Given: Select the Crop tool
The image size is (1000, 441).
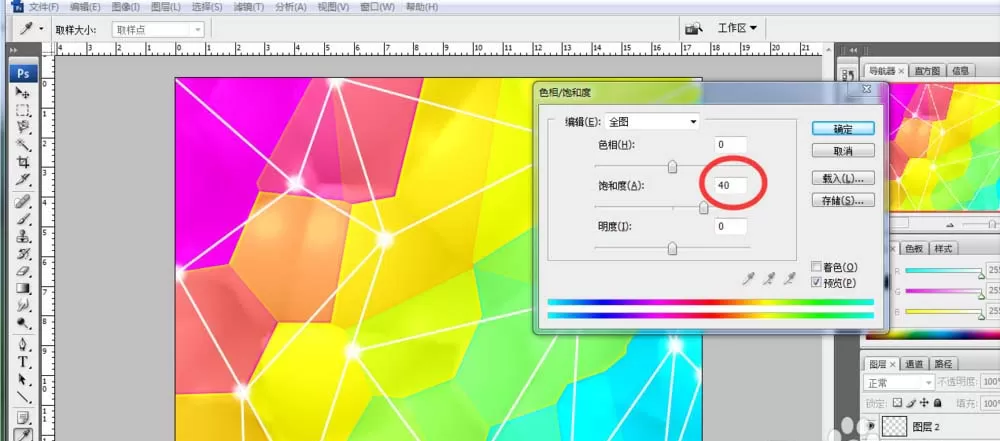Looking at the screenshot, I should click(23, 161).
